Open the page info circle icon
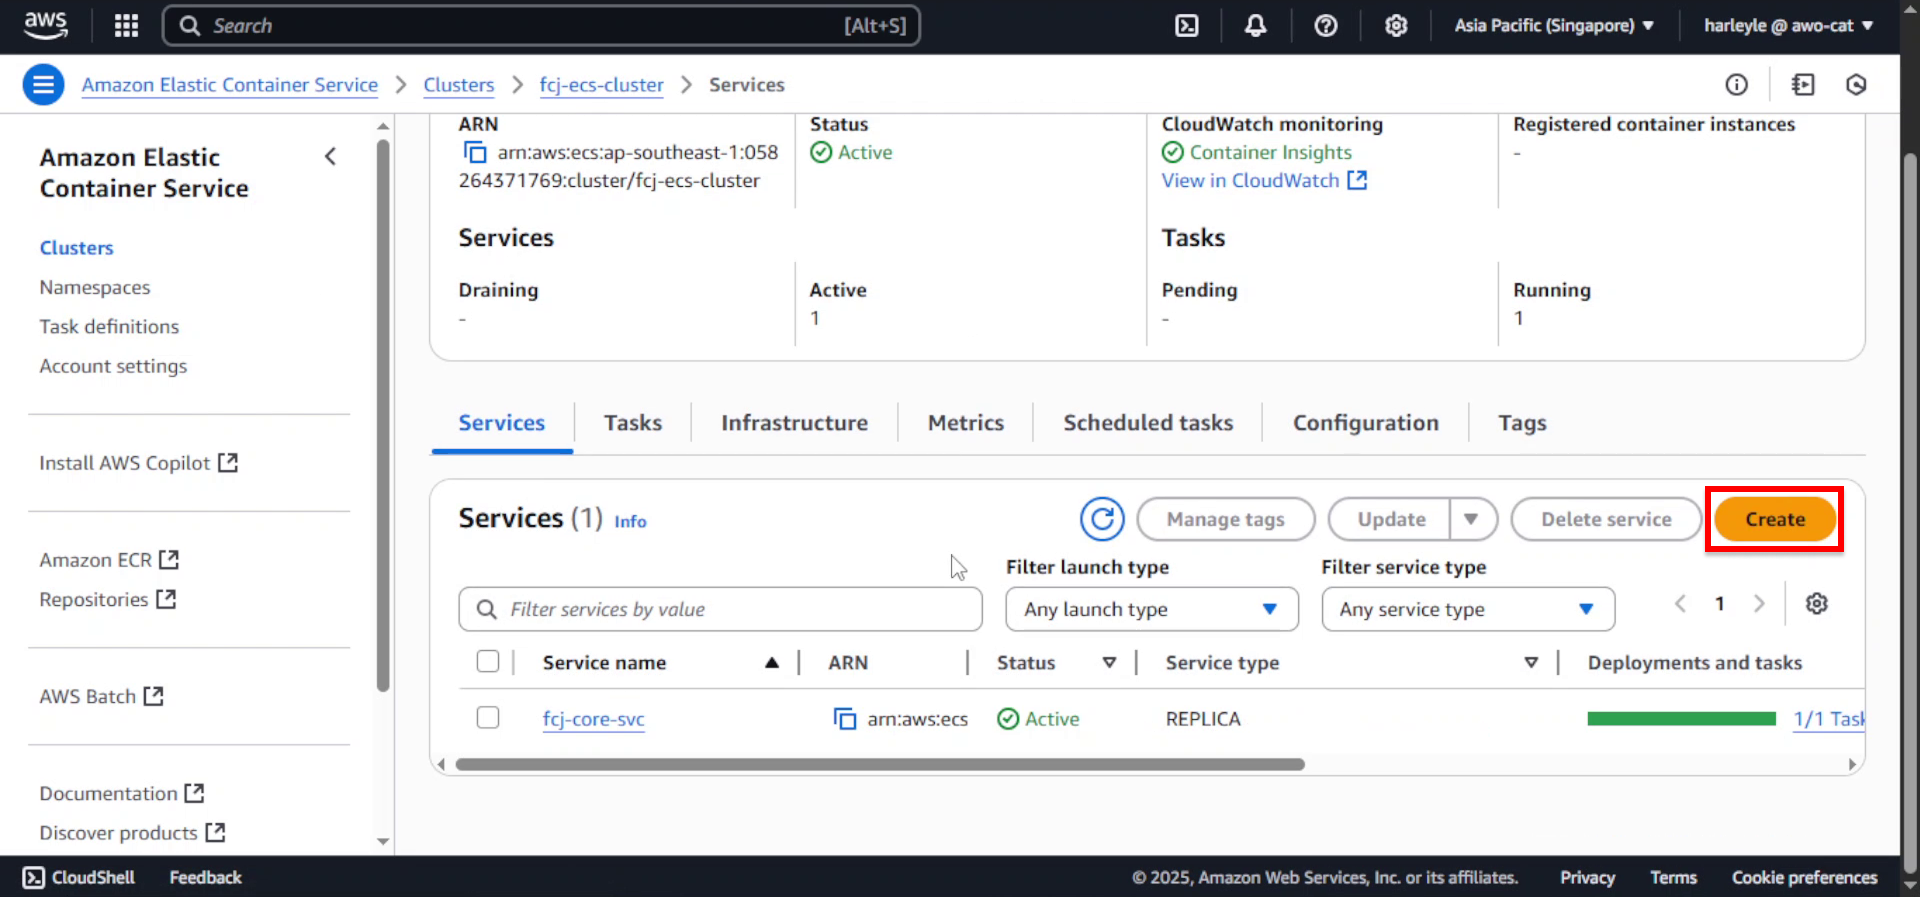Viewport: 1920px width, 897px height. (x=1737, y=85)
